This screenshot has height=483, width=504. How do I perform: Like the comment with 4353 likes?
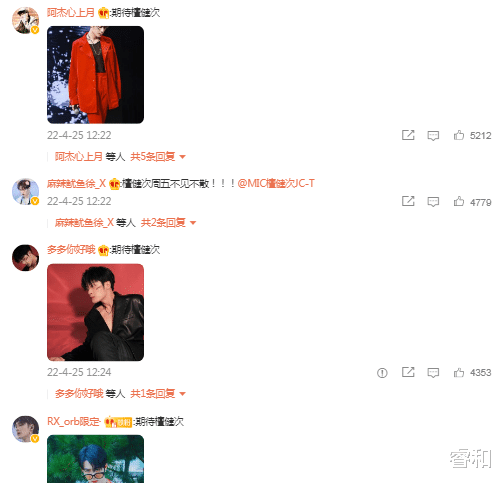tap(459, 372)
